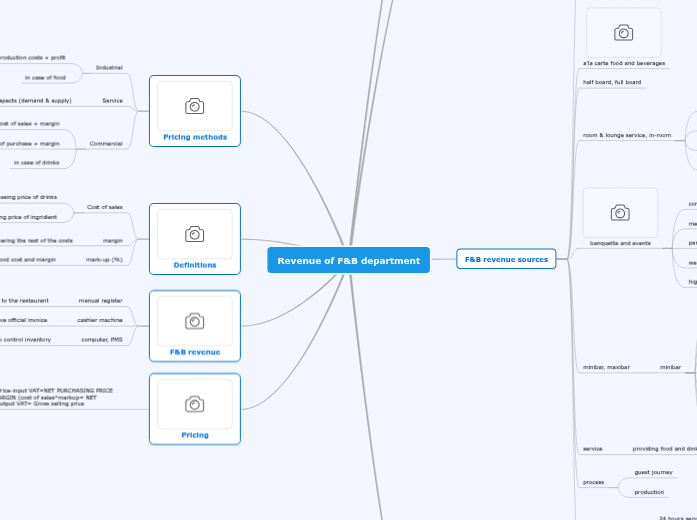Image resolution: width=697 pixels, height=520 pixels.
Task: Select the central Revenue of F&B department node
Action: (348, 260)
